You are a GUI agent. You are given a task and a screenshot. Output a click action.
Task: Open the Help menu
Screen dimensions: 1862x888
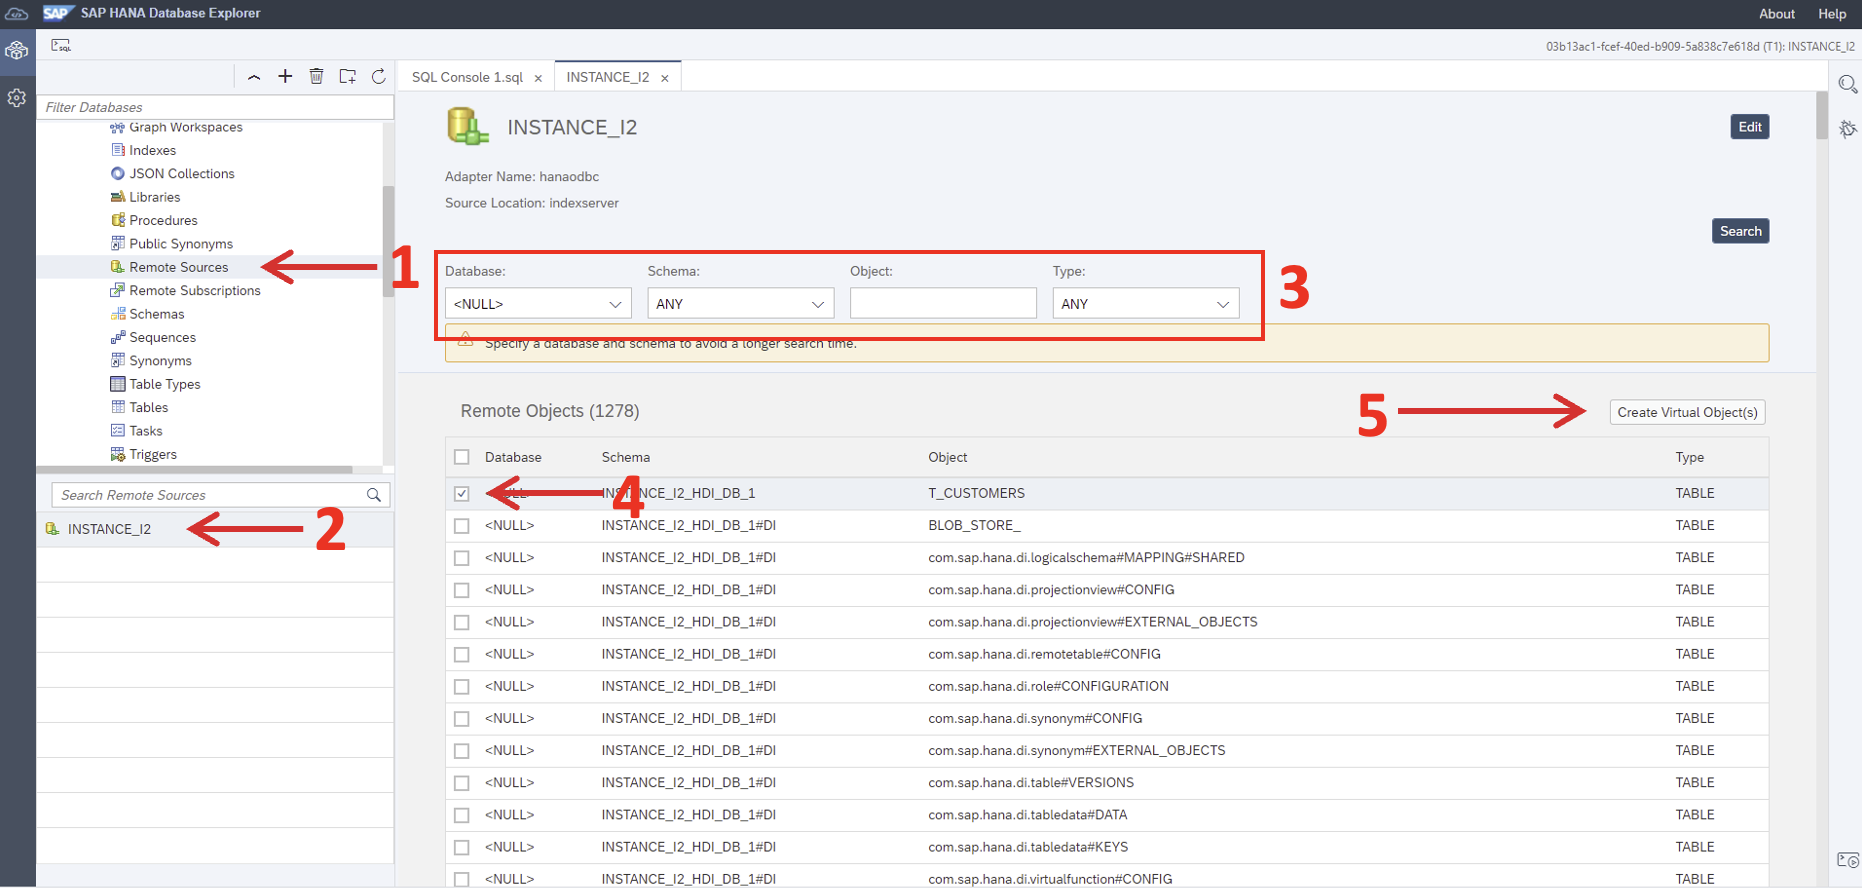click(1832, 14)
